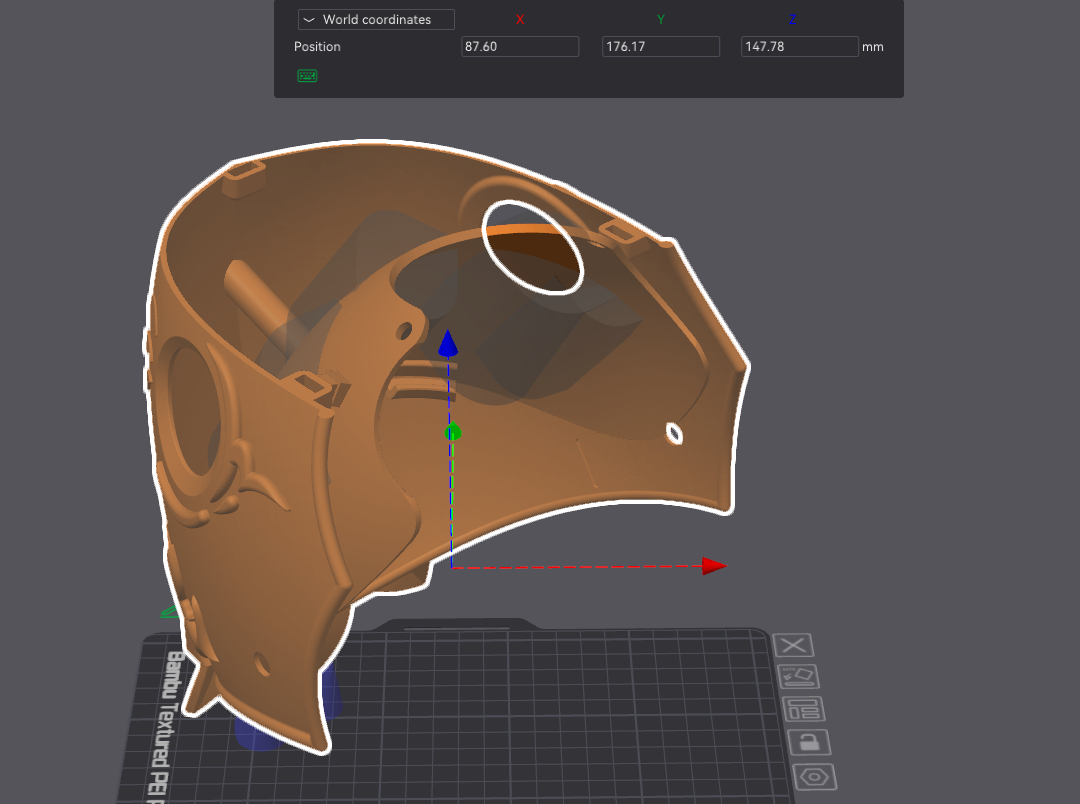1080x804 pixels.
Task: Open the World coordinates dropdown
Action: pyautogui.click(x=376, y=20)
